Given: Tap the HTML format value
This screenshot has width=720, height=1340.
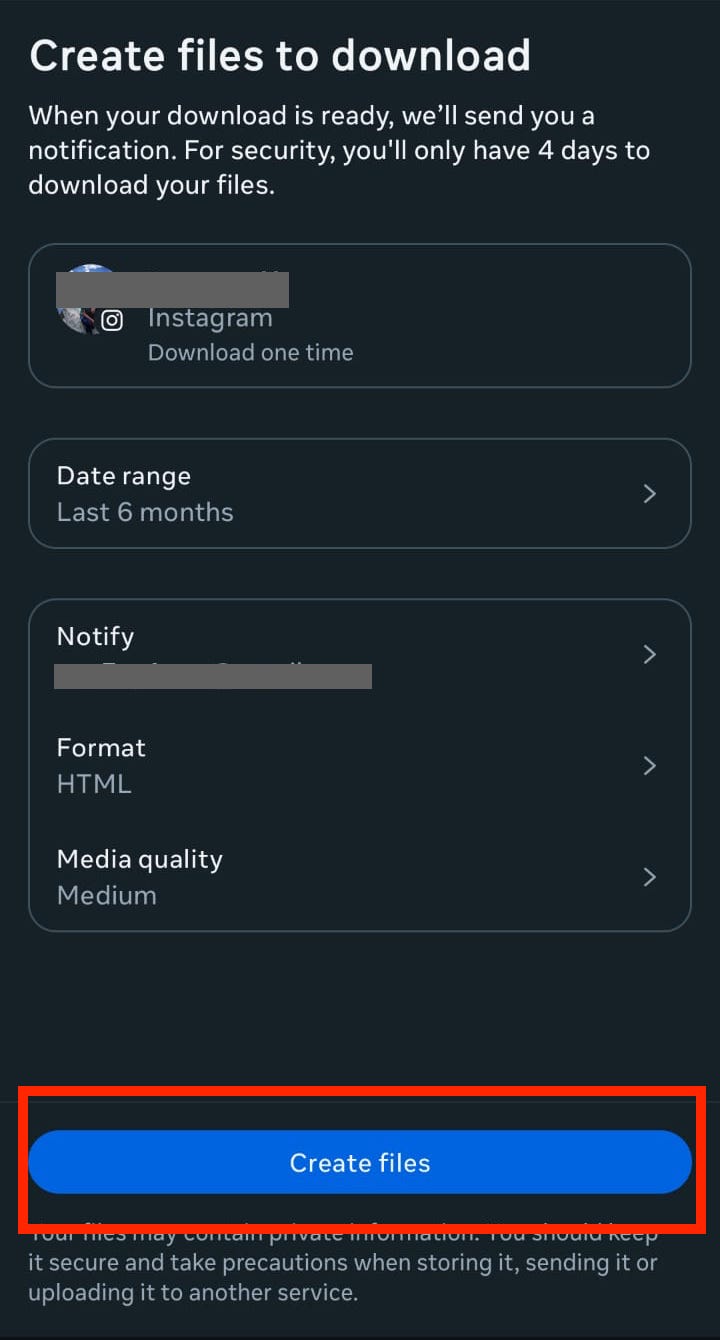Looking at the screenshot, I should (94, 784).
